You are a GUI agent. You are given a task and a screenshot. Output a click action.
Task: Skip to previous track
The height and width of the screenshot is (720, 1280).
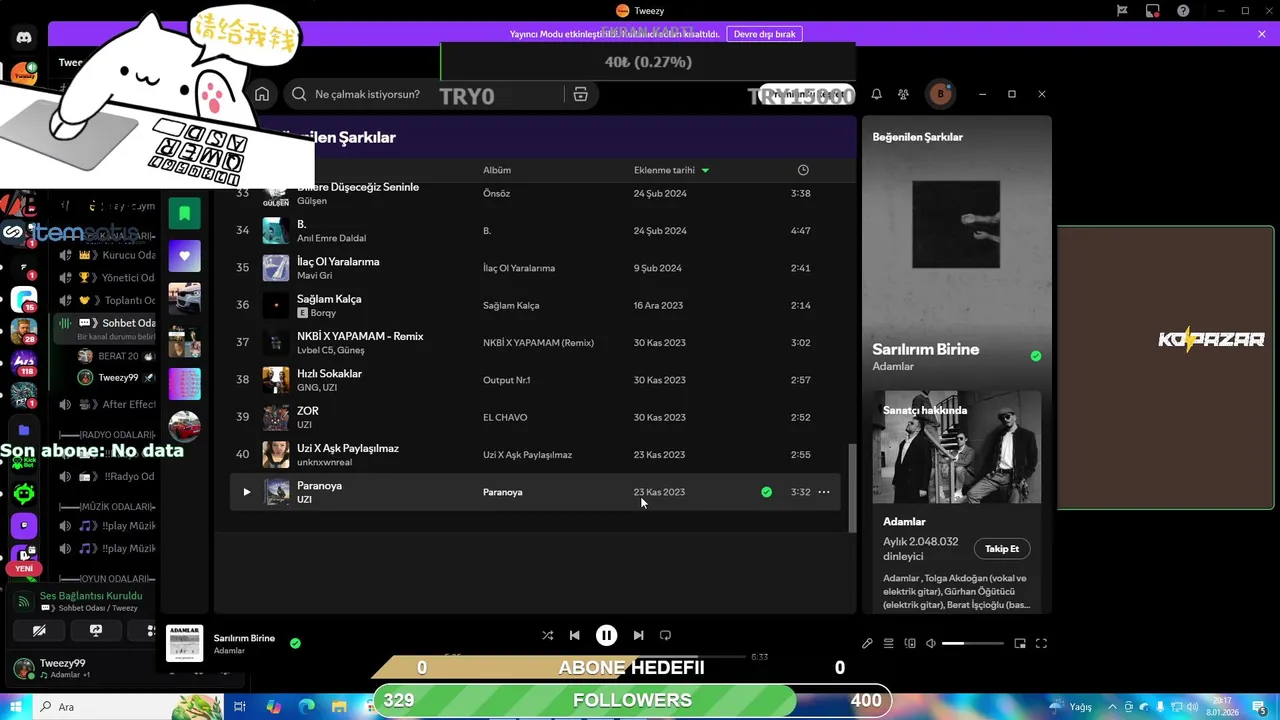coord(574,635)
